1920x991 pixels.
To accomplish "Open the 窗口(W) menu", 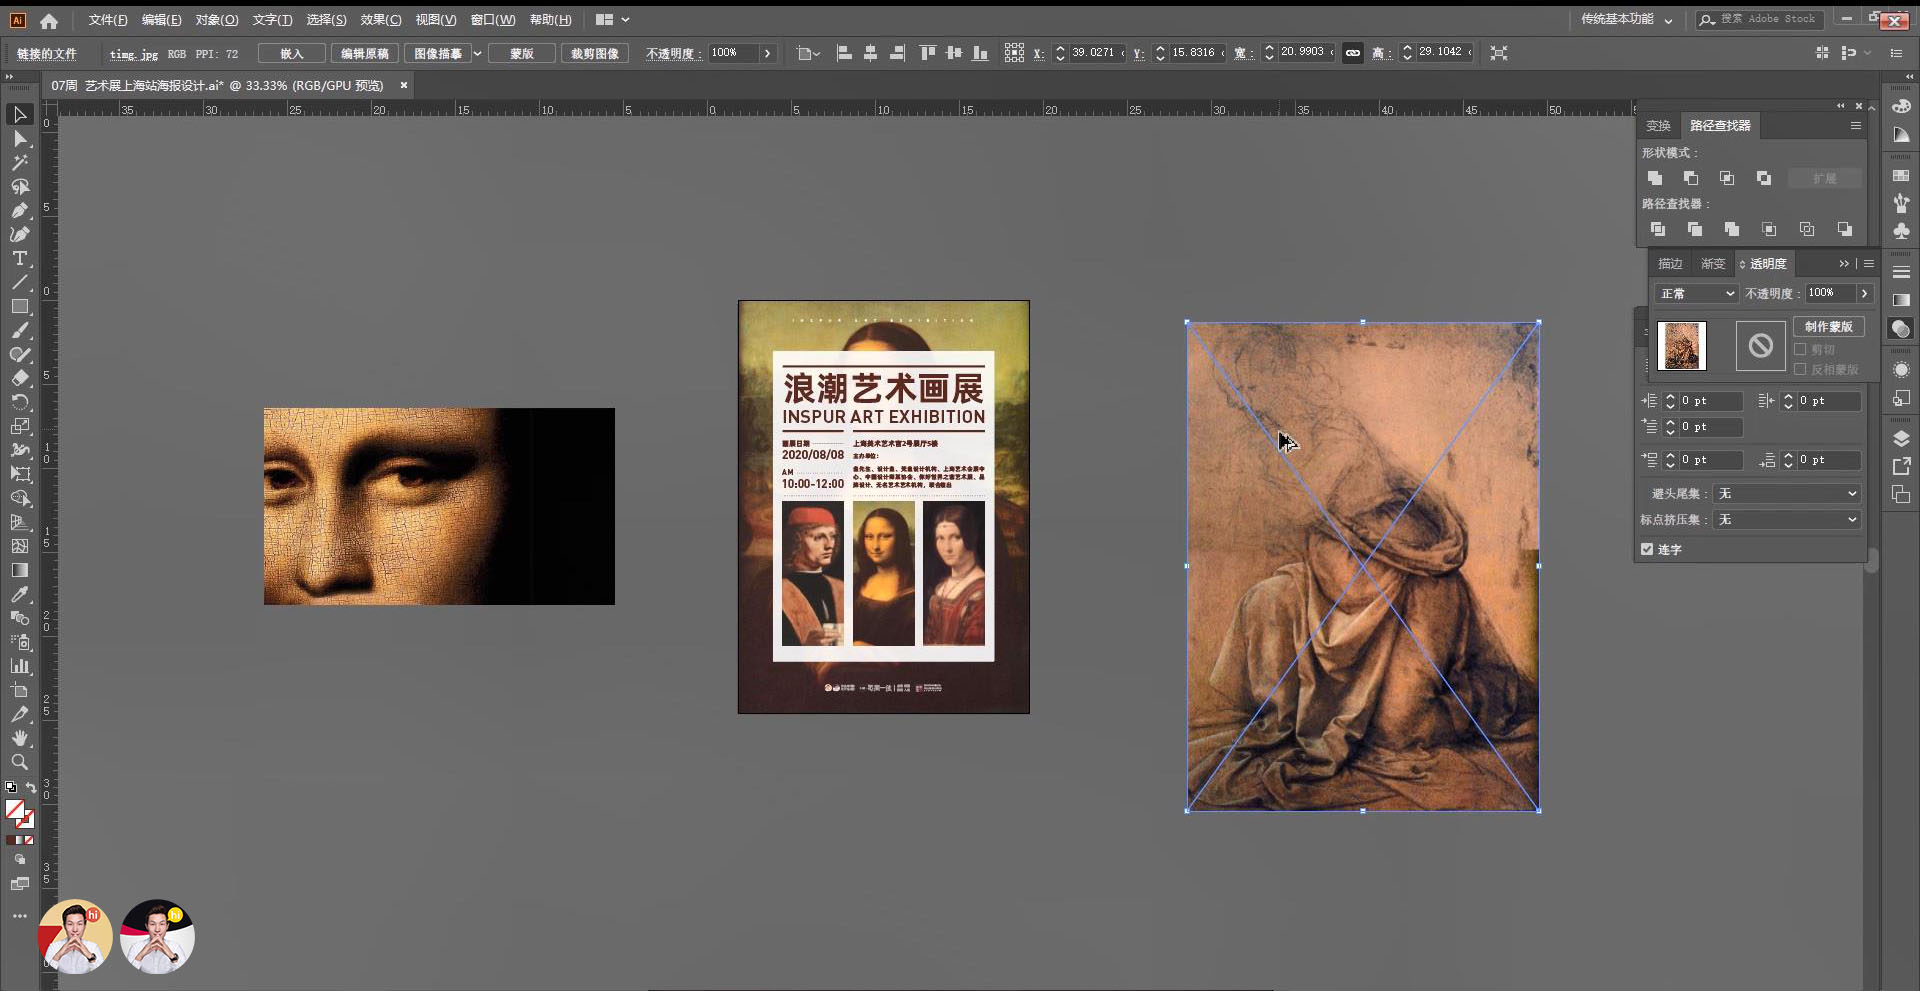I will pyautogui.click(x=493, y=19).
